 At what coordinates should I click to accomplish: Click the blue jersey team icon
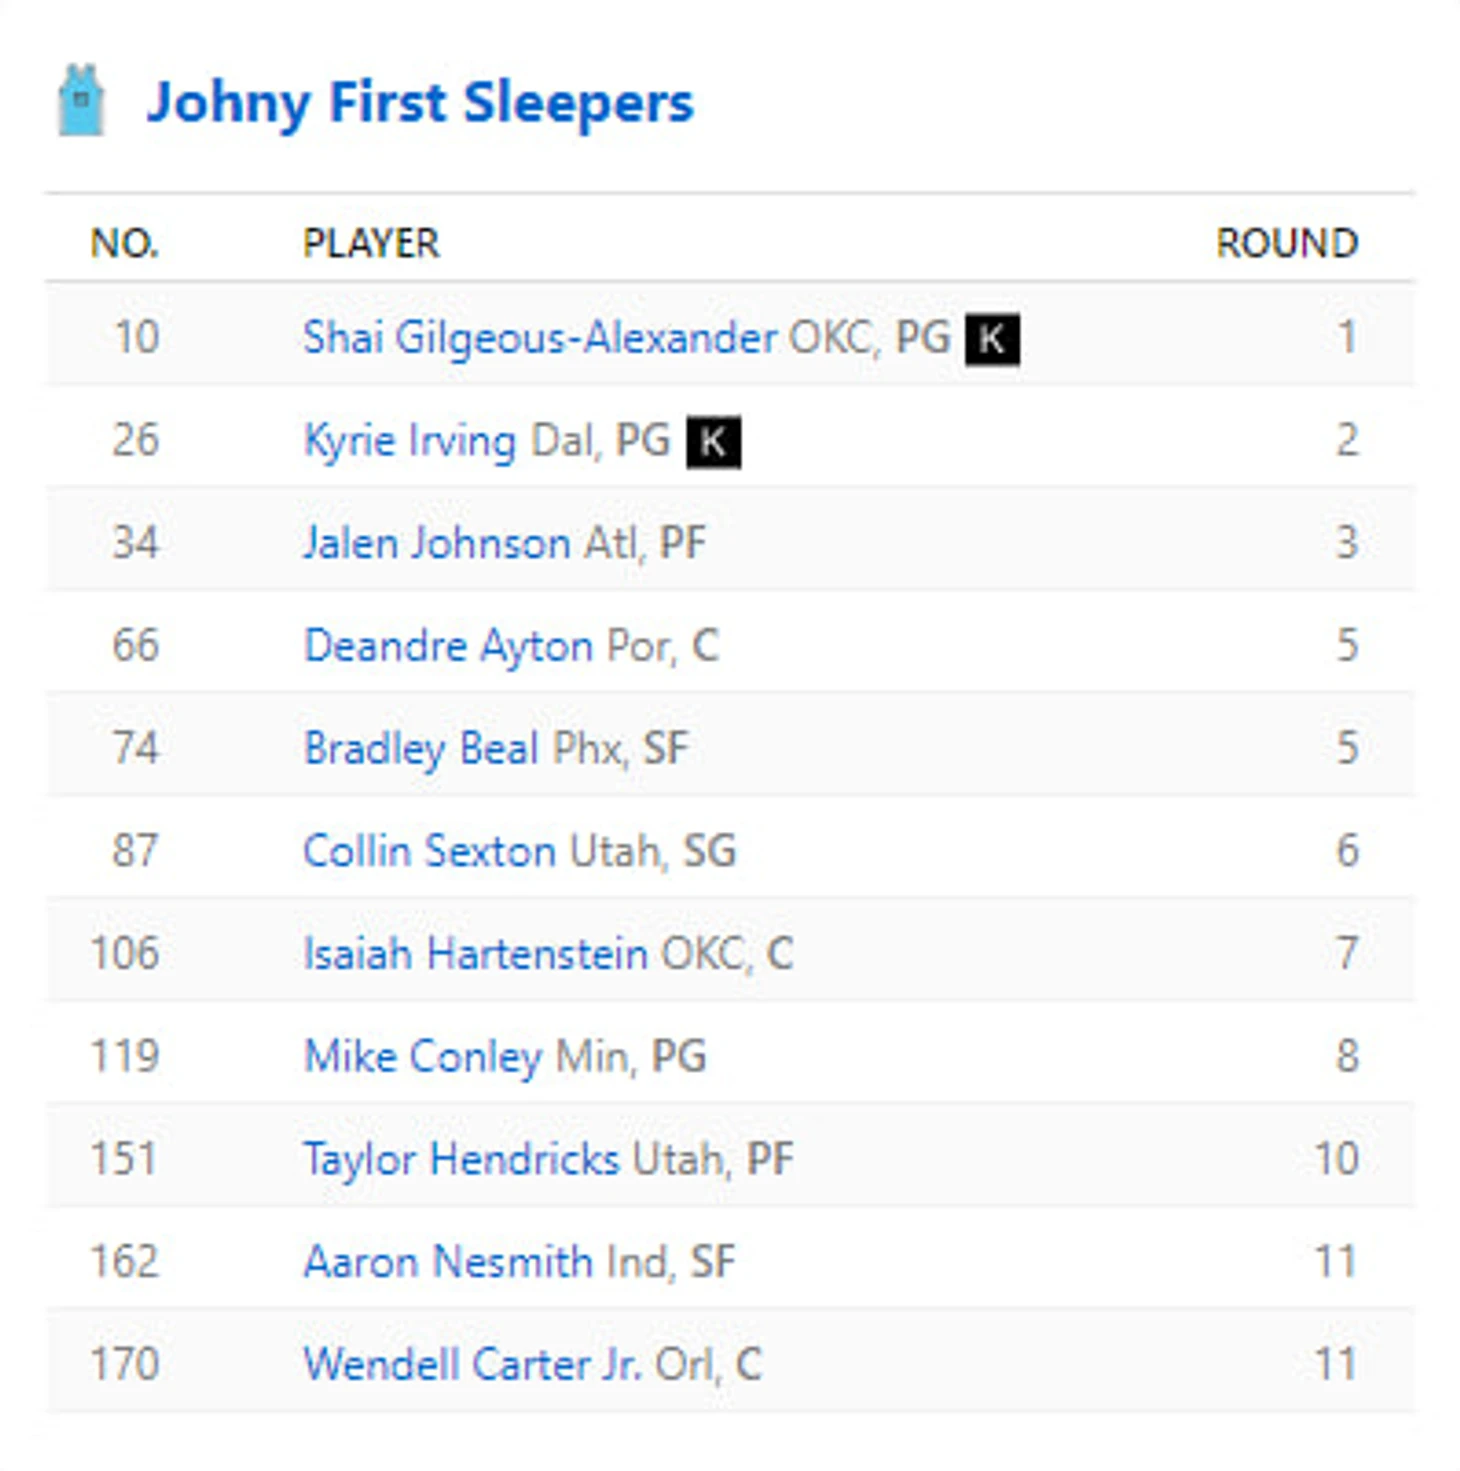pos(81,100)
